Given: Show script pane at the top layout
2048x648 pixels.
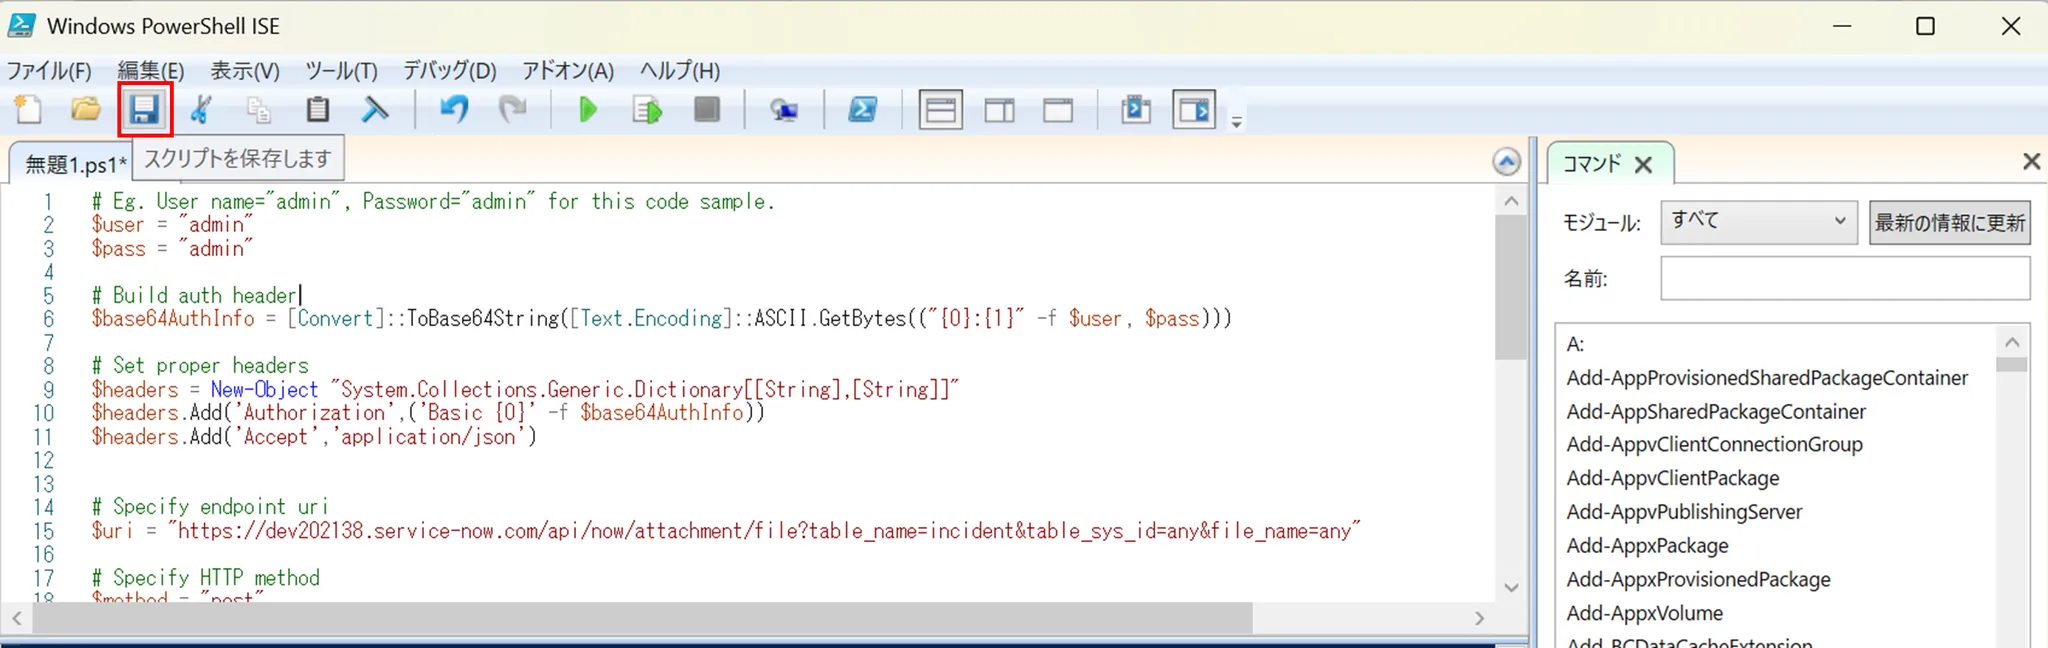Looking at the screenshot, I should (x=941, y=110).
